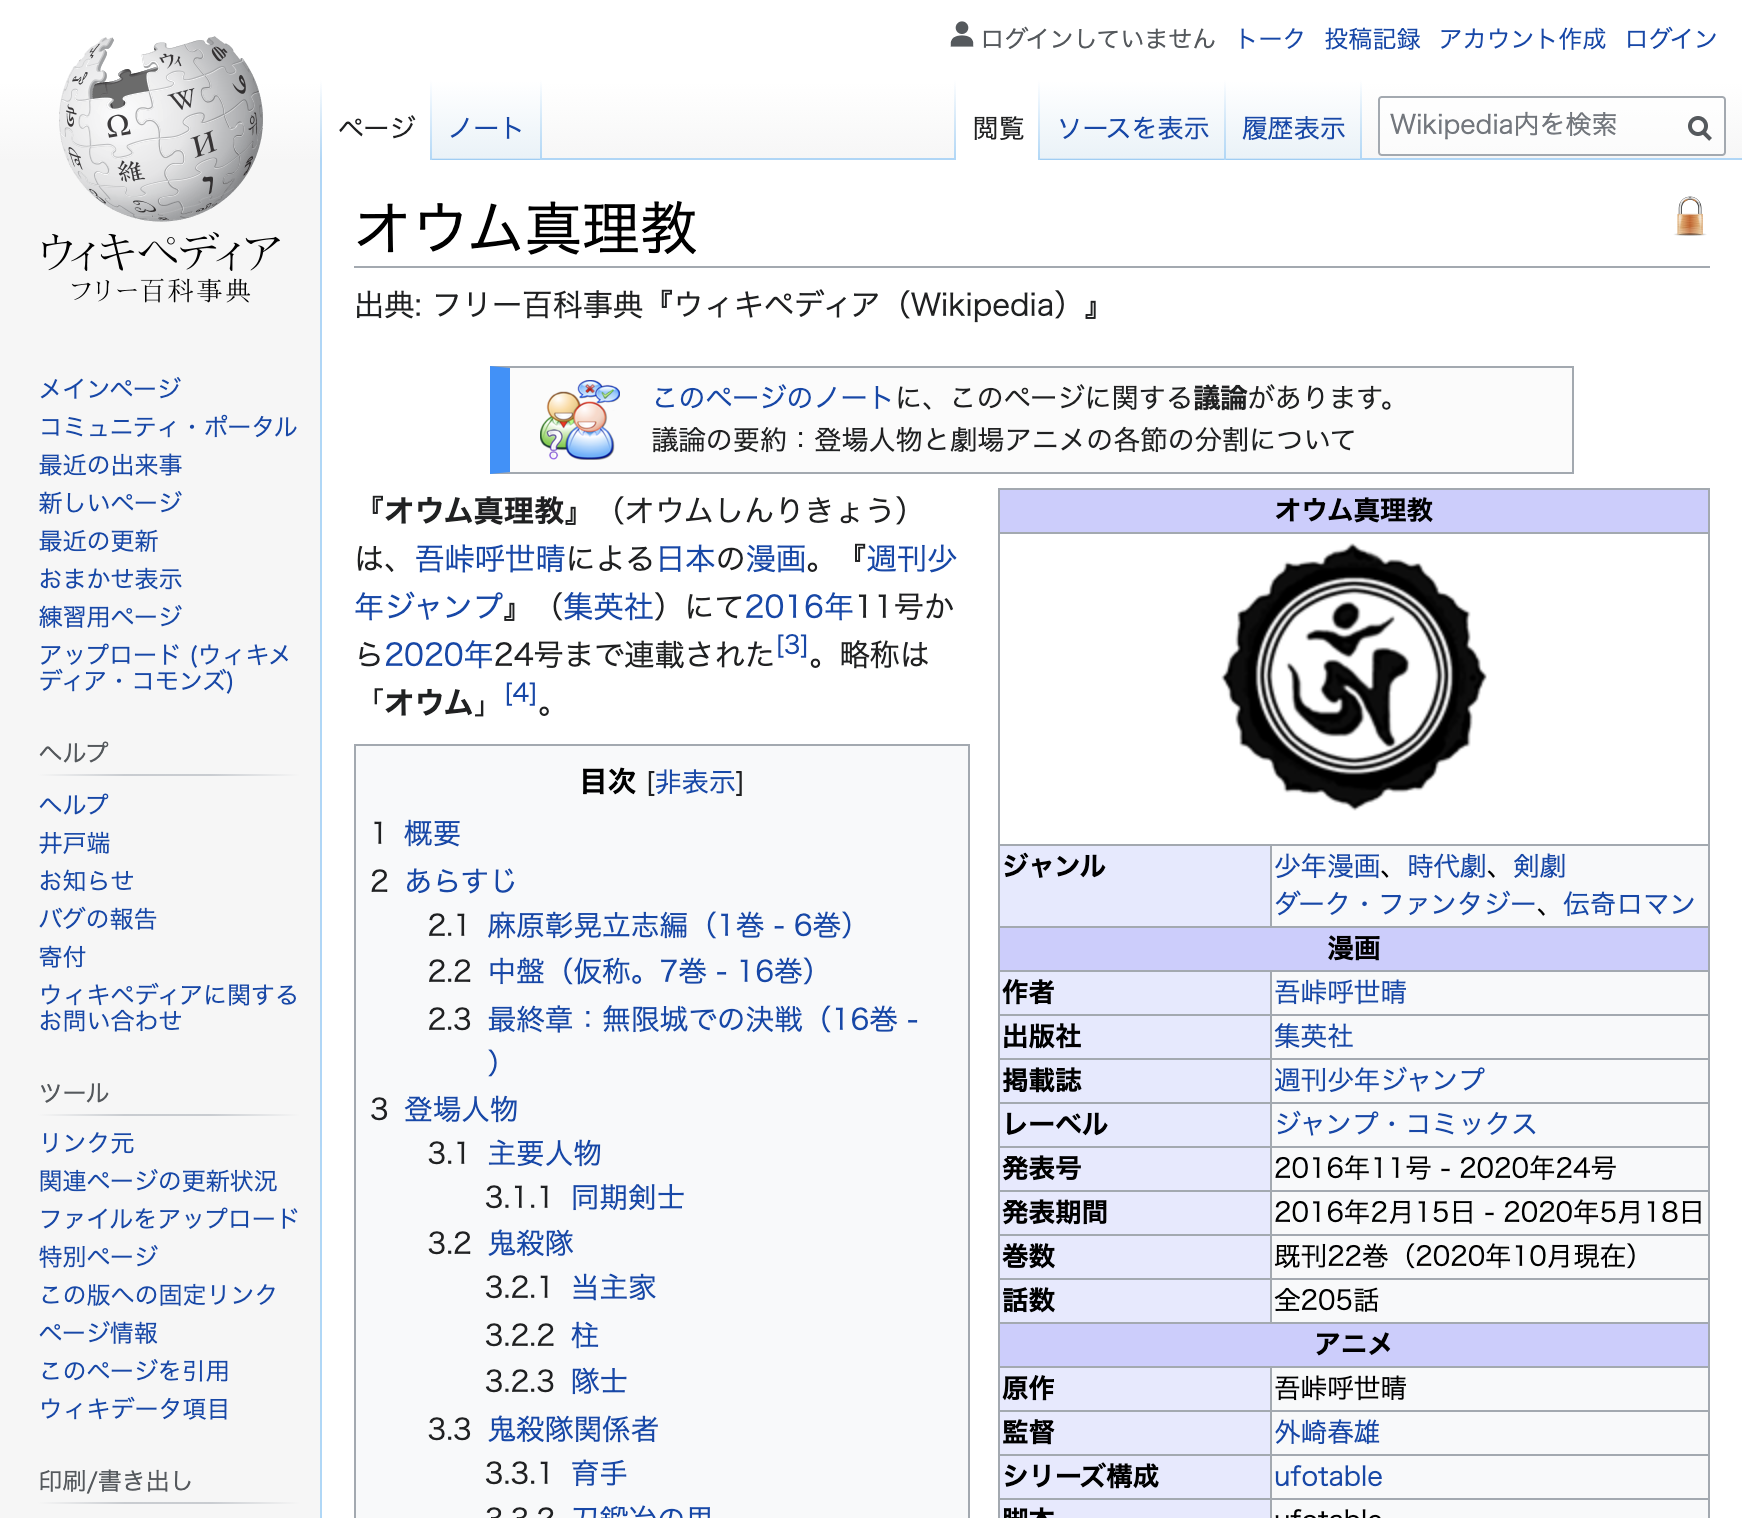Jump to 概要 section in contents
Image resolution: width=1742 pixels, height=1518 pixels.
tap(432, 833)
